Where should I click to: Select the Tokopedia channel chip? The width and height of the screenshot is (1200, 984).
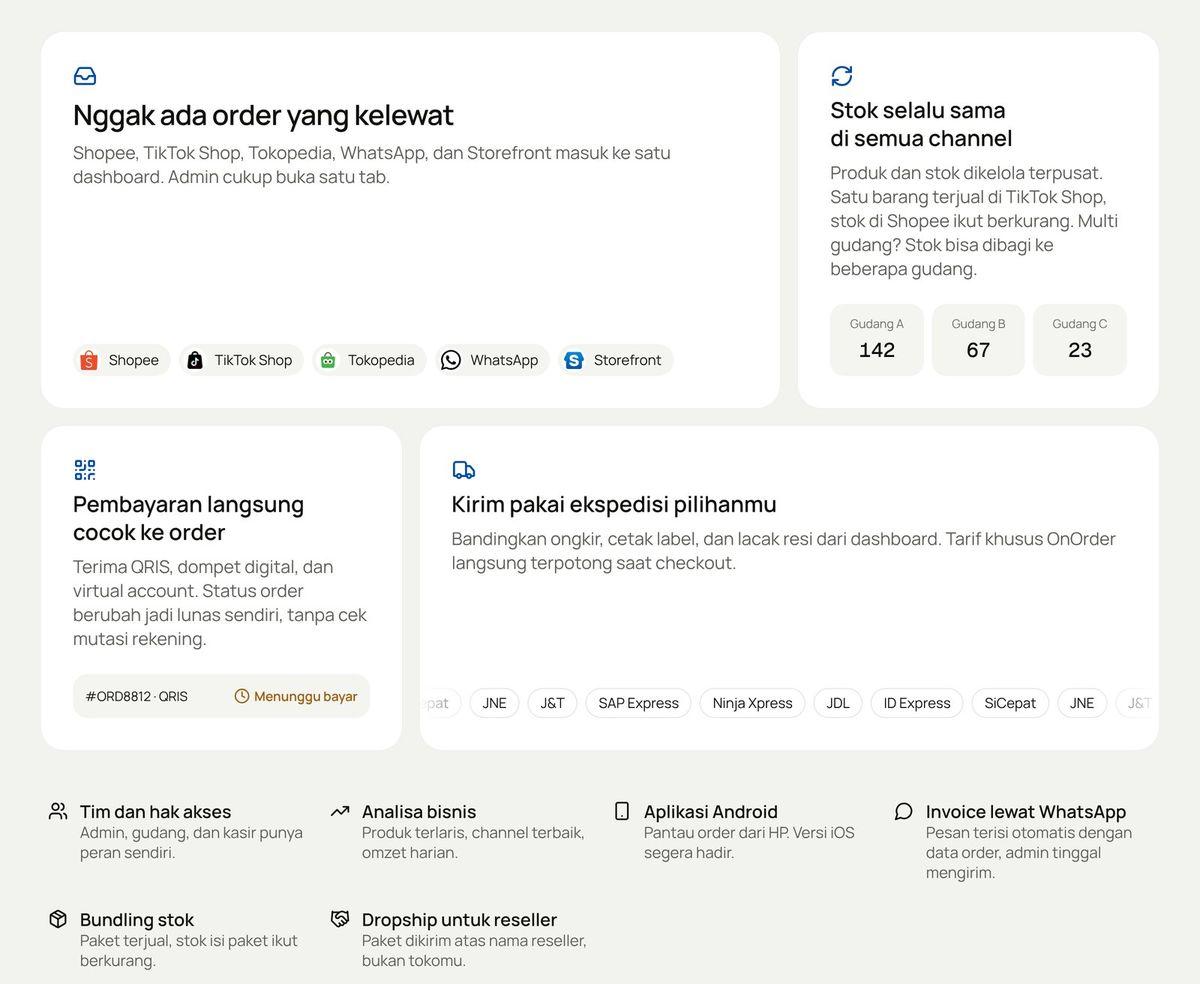pyautogui.click(x=370, y=360)
